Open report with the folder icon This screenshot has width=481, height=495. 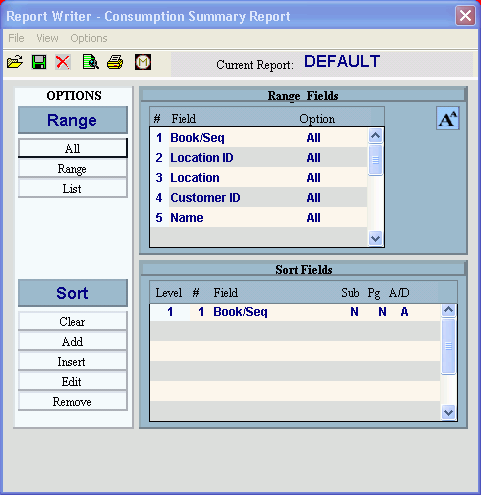pyautogui.click(x=15, y=62)
